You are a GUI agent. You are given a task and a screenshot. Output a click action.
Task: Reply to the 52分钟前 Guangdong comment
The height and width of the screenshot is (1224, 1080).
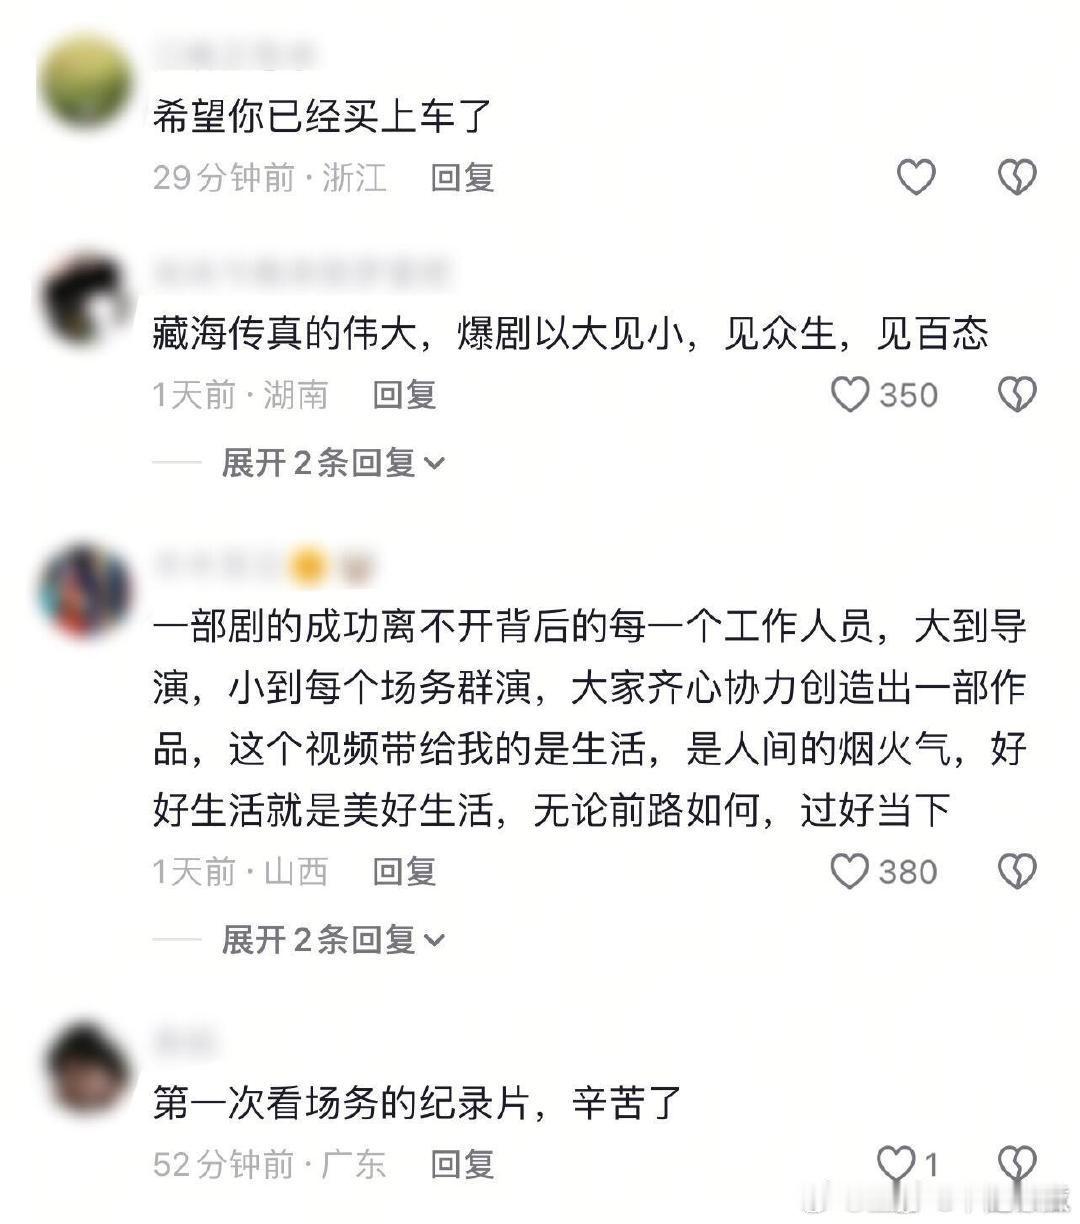(x=462, y=1164)
